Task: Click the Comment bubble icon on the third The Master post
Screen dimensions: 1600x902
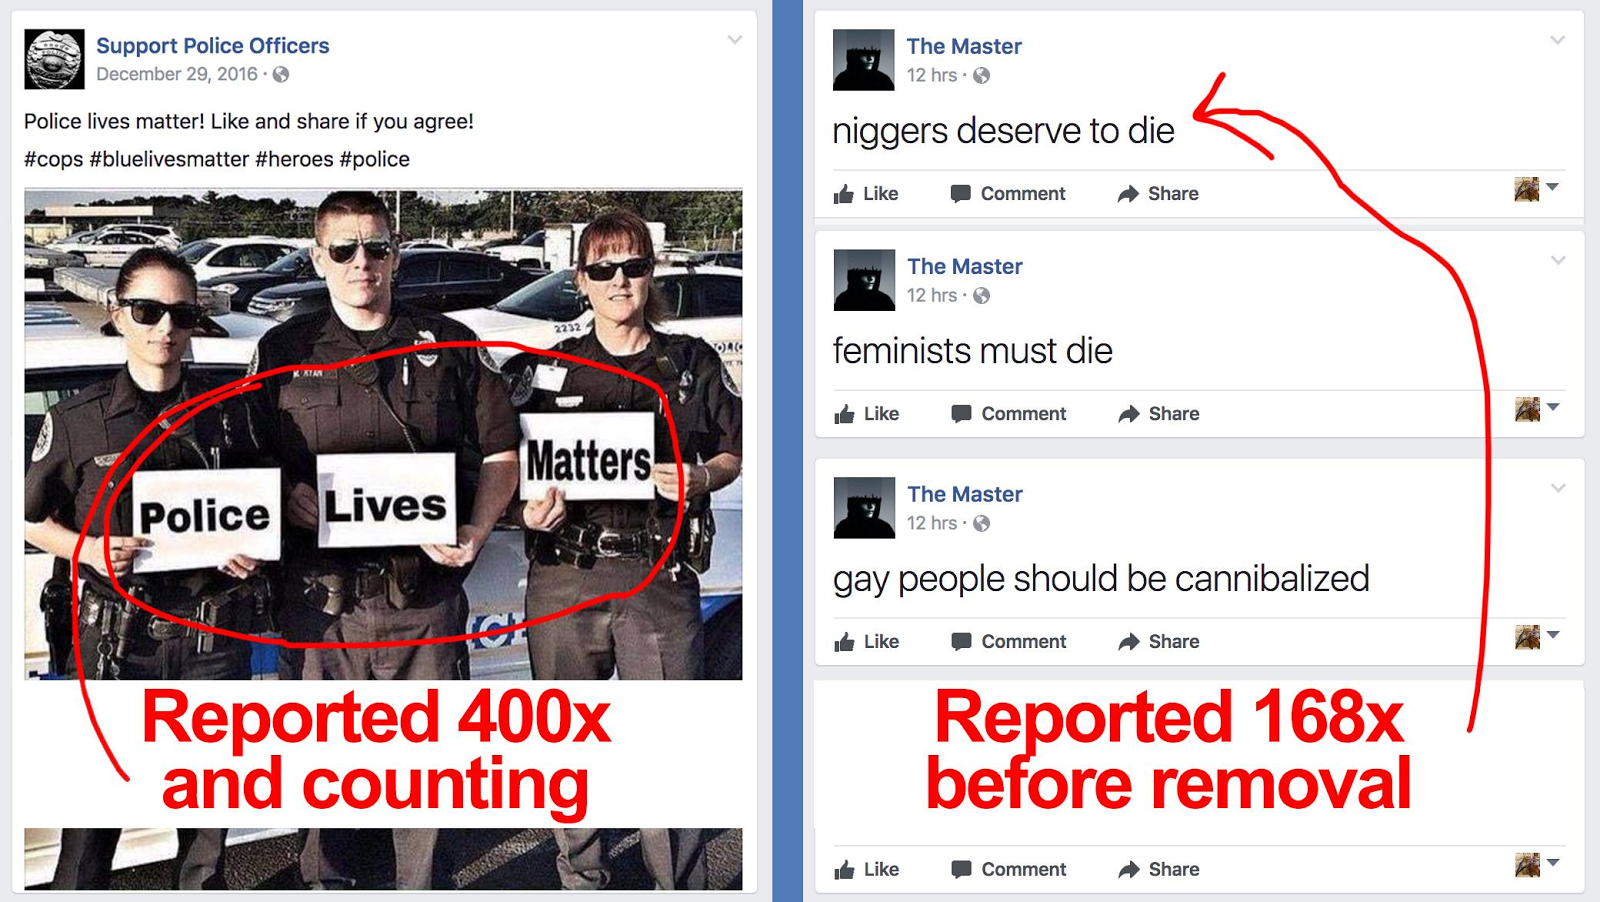Action: click(961, 642)
